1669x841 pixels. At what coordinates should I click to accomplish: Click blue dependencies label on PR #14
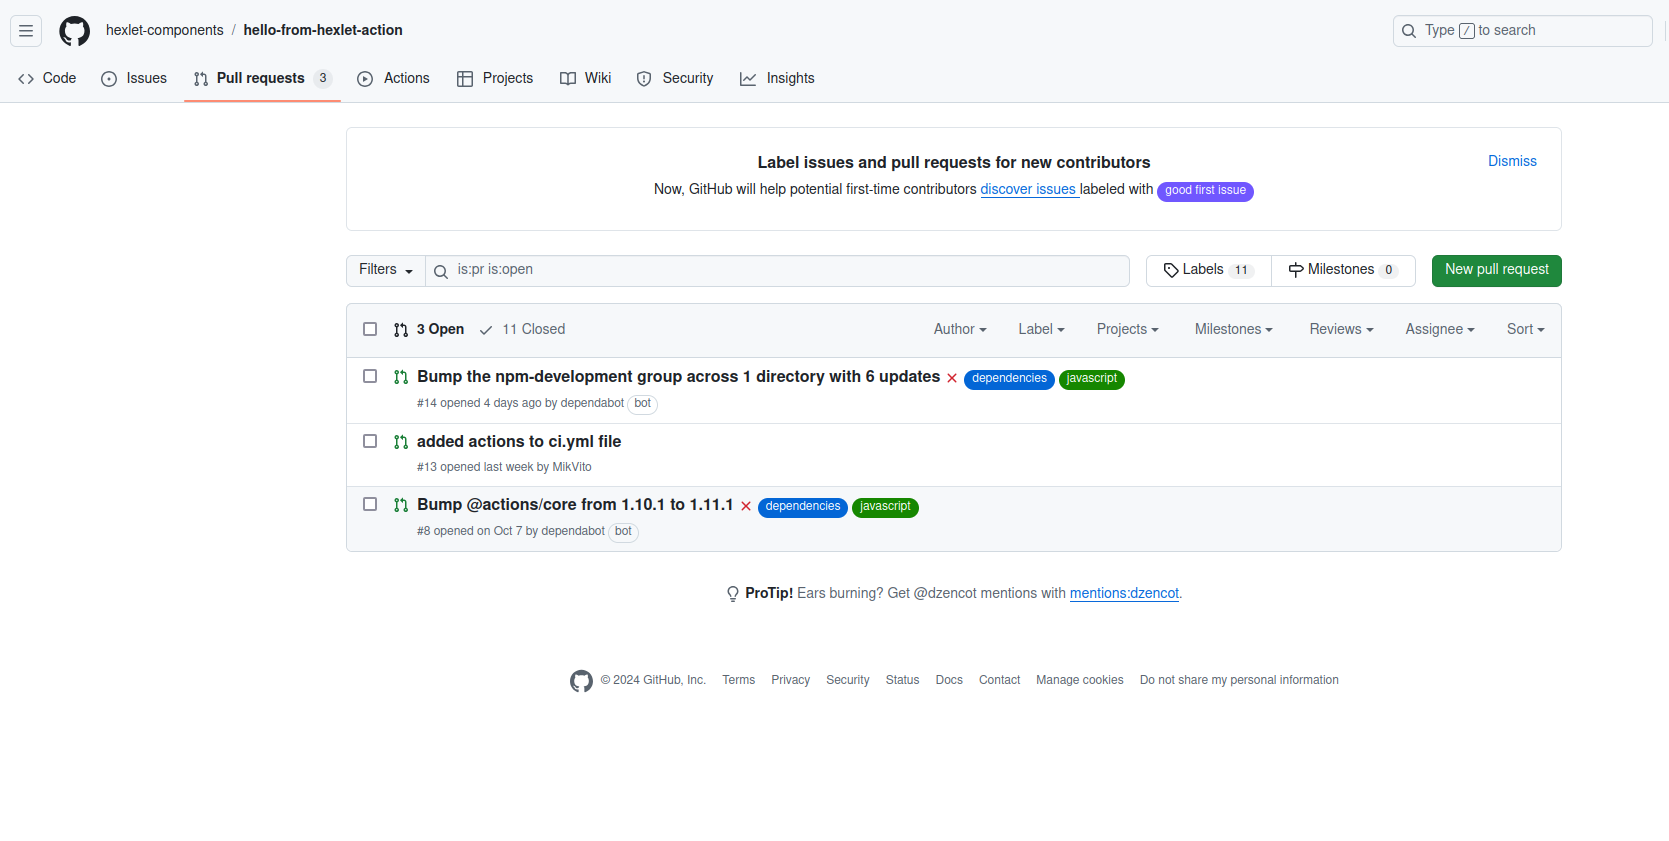[x=1009, y=379]
